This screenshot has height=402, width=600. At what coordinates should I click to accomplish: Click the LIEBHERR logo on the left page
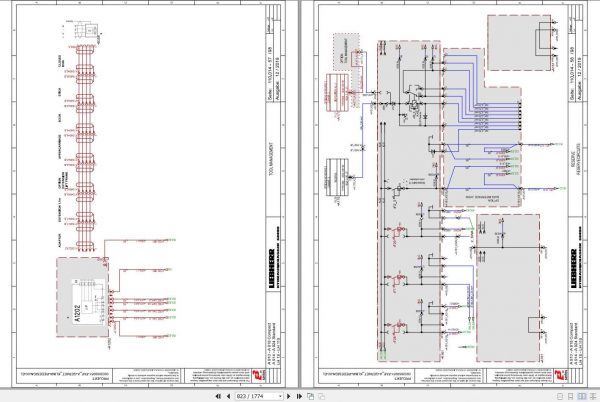[271, 269]
